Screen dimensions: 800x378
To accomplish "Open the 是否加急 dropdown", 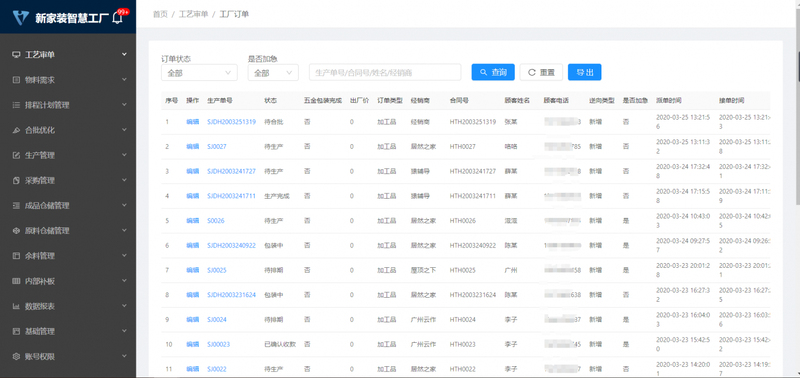I will [x=273, y=72].
